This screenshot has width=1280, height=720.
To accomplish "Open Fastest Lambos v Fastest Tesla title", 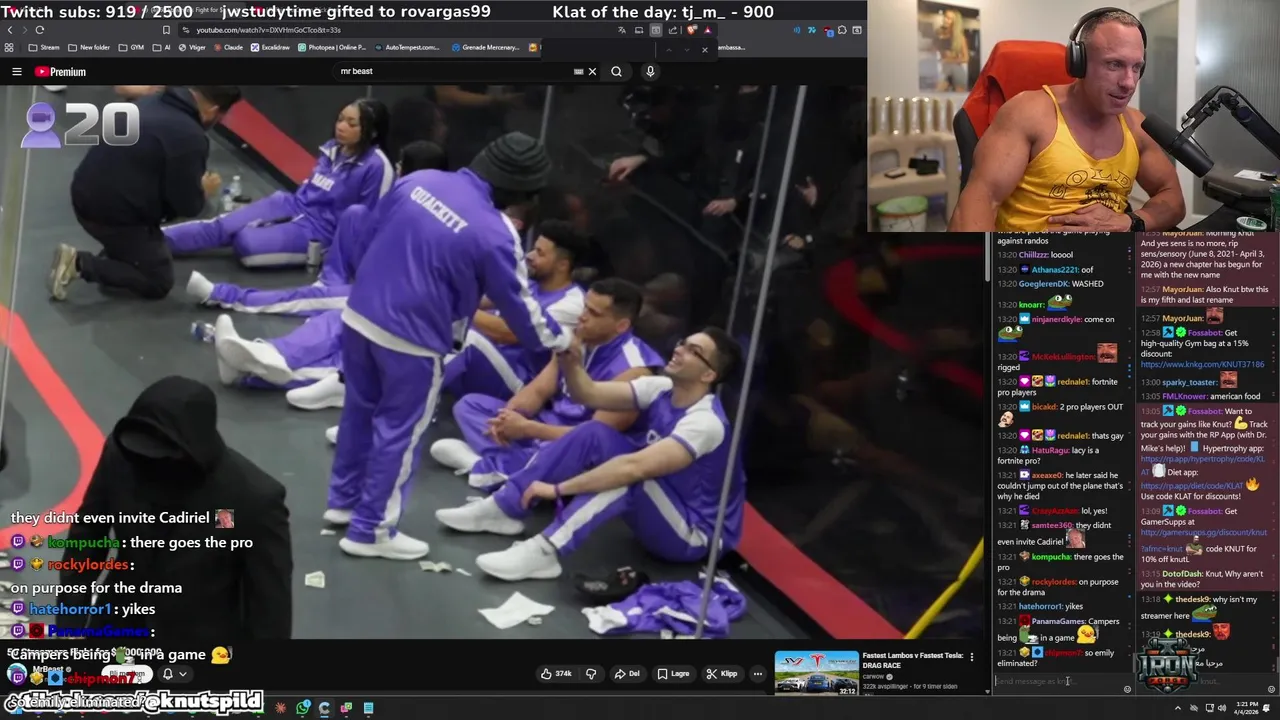I will tap(912, 660).
